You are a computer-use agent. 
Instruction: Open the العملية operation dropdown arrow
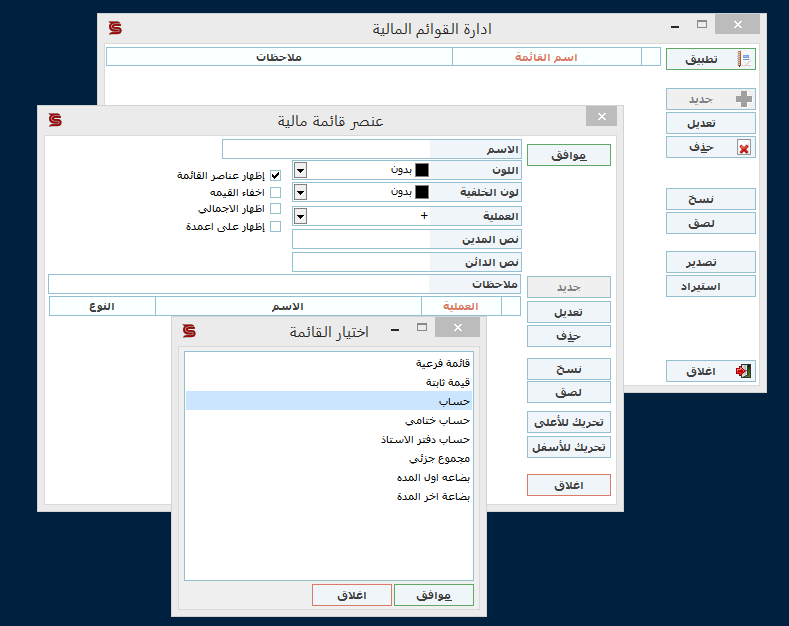300,216
